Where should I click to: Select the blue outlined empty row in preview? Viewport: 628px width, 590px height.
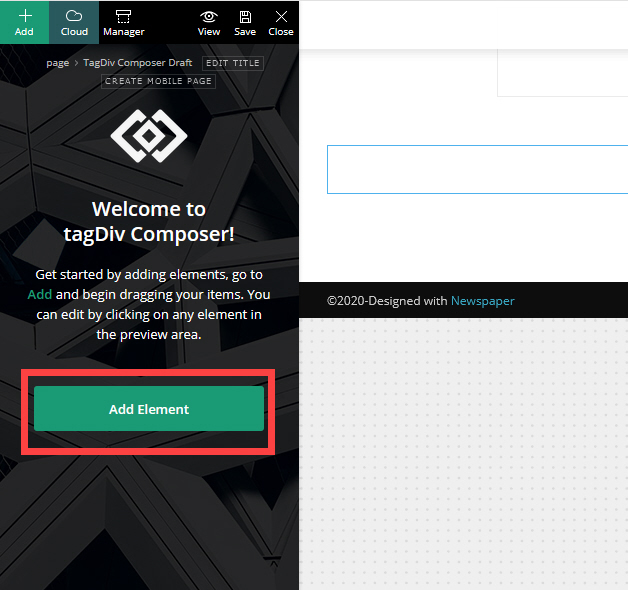tap(477, 169)
